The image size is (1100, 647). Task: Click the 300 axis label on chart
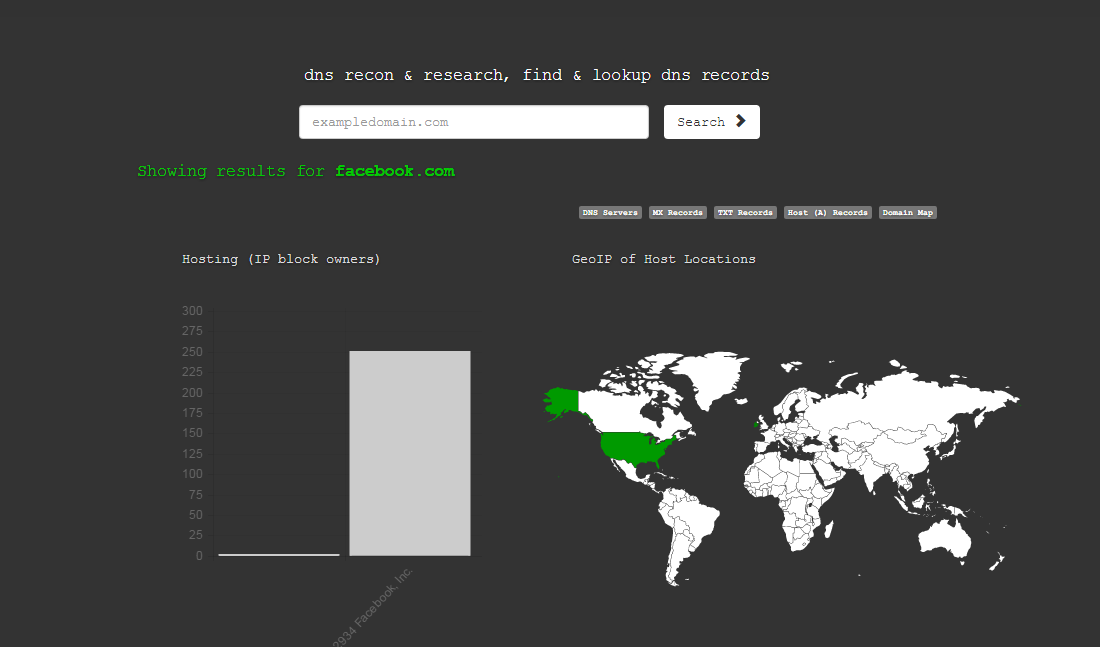192,311
